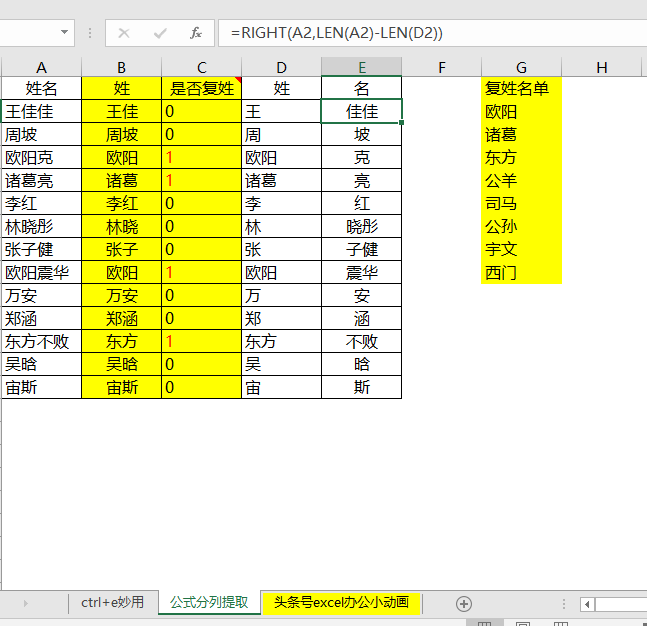Image resolution: width=647 pixels, height=626 pixels.
Task: Click cell containing 诸葛亮
Action: (x=41, y=180)
